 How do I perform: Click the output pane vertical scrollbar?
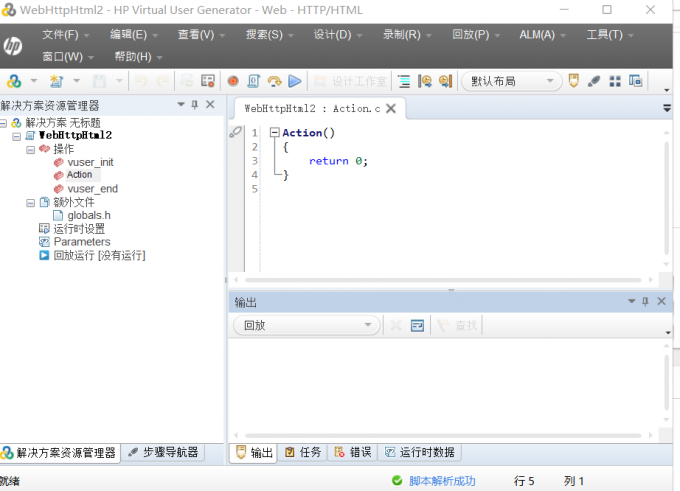pyautogui.click(x=667, y=383)
